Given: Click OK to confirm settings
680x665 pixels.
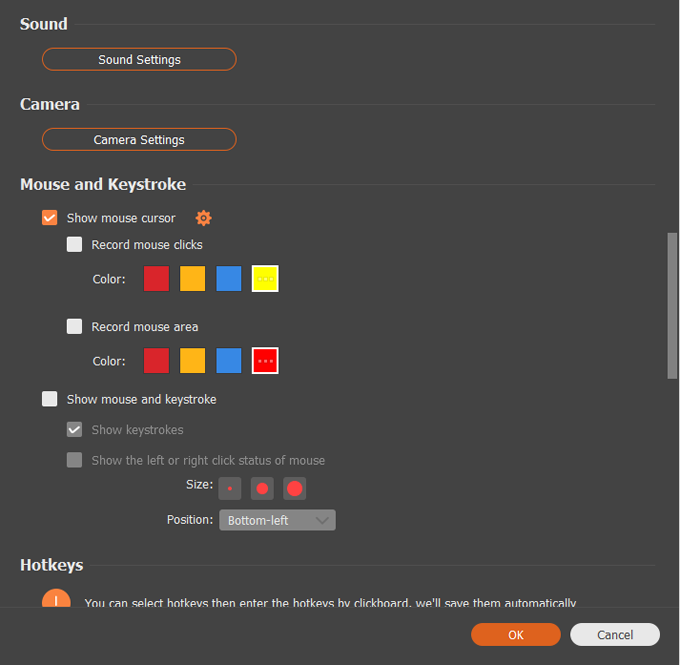Looking at the screenshot, I should tap(515, 635).
